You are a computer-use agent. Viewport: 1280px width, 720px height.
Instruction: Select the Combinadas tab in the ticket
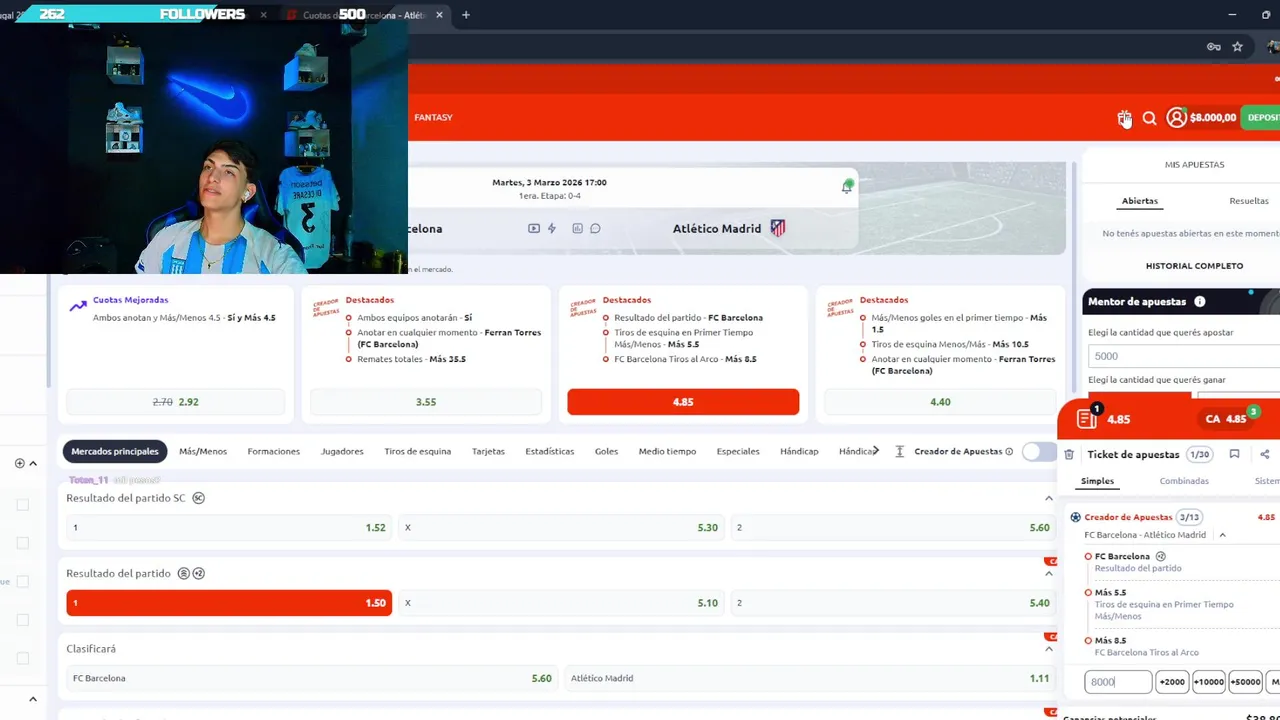(x=1184, y=481)
